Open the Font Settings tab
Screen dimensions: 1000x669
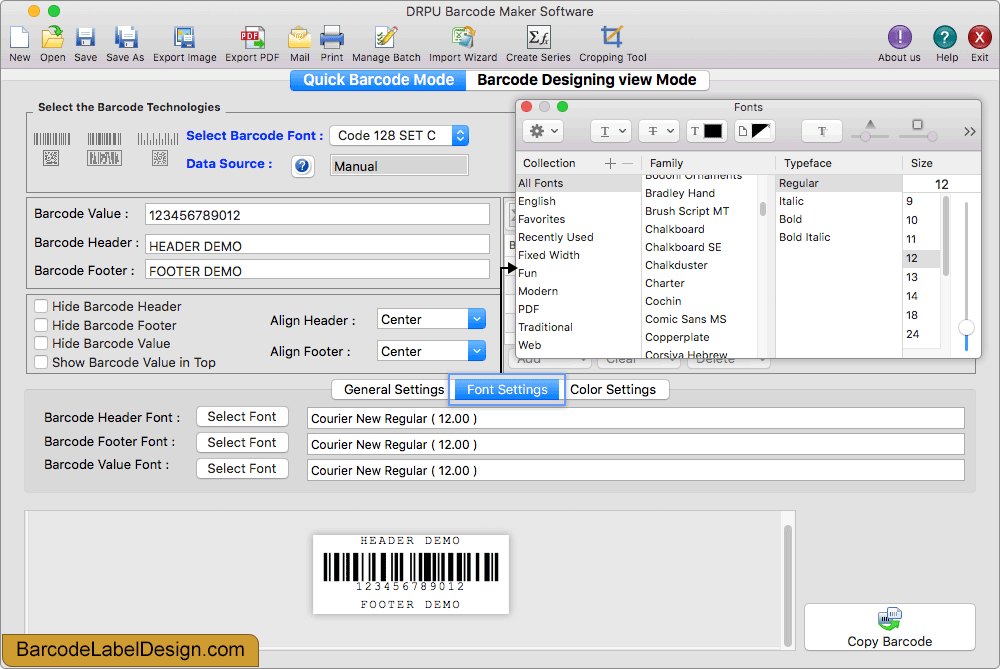pos(507,390)
